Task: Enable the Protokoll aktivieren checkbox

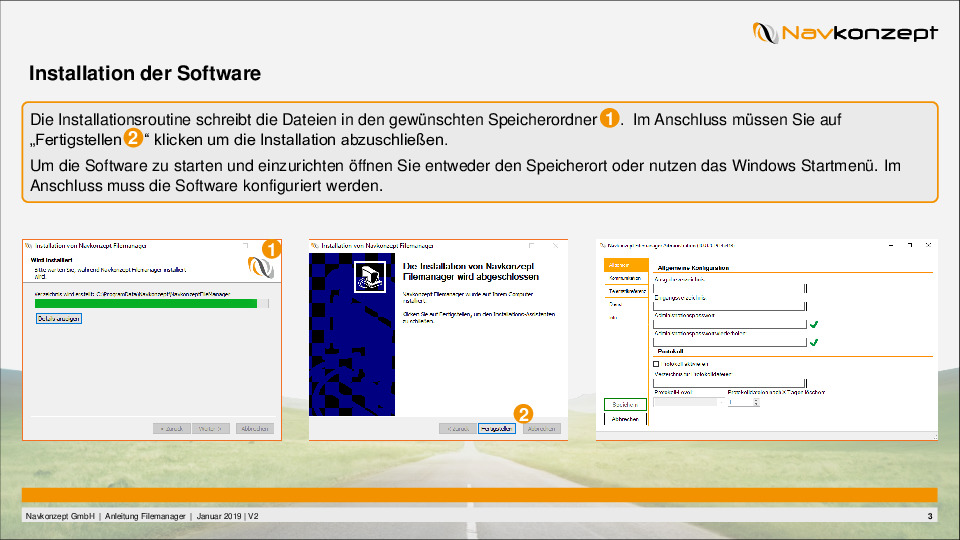Action: (x=656, y=364)
